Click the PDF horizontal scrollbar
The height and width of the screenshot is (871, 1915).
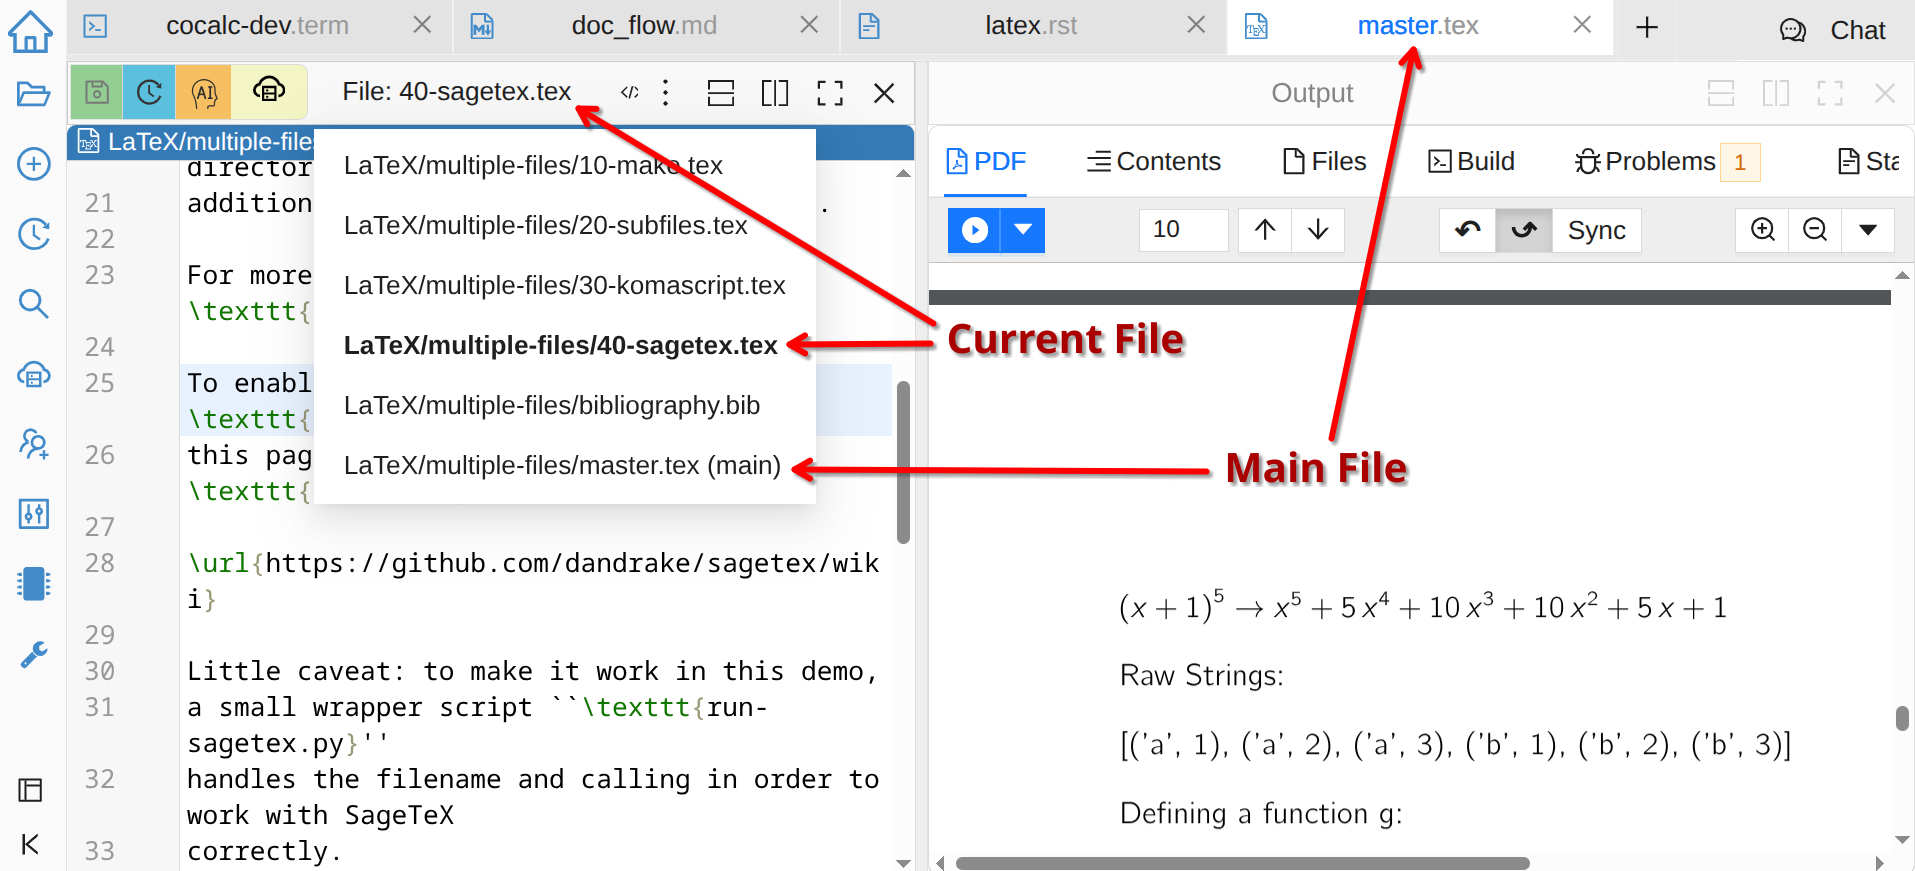coord(1242,862)
